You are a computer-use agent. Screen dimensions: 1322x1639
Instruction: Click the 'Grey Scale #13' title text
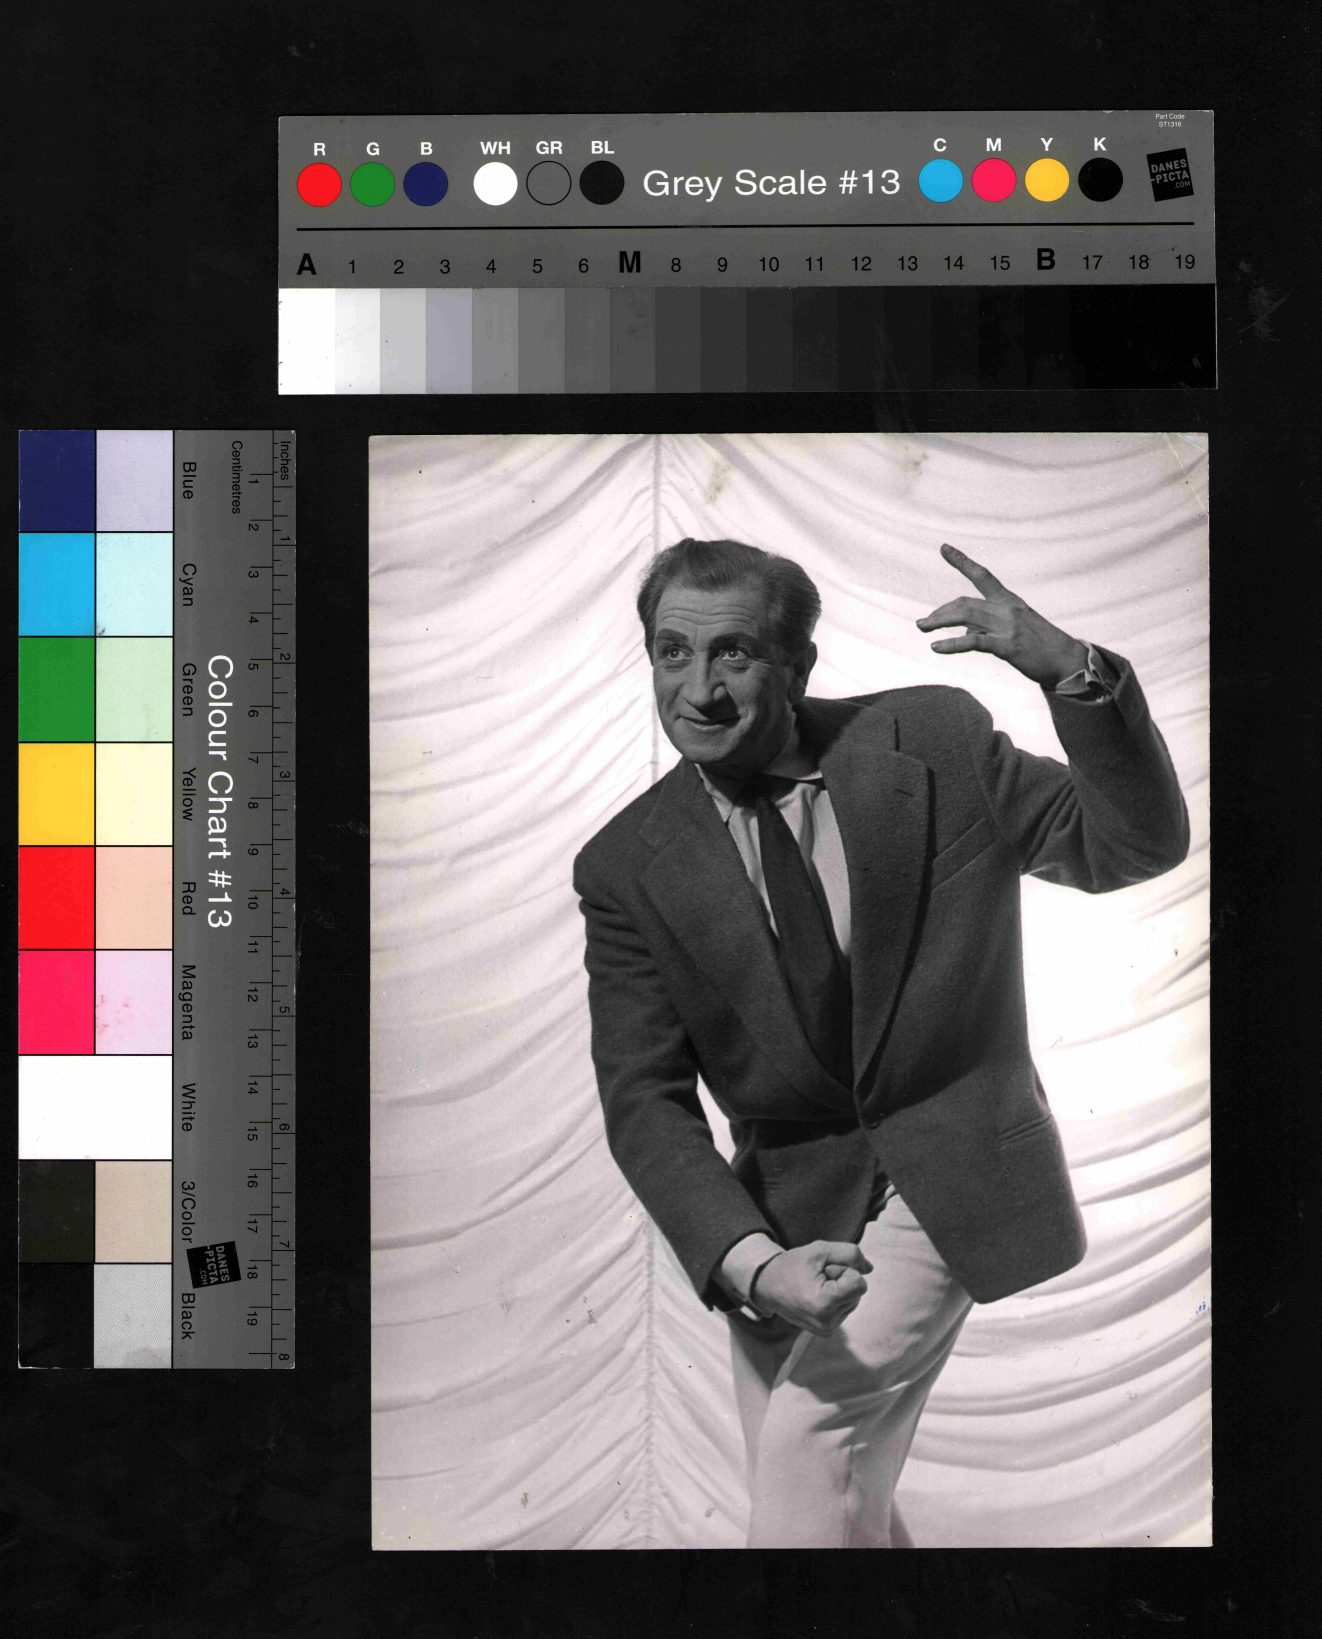tap(771, 183)
